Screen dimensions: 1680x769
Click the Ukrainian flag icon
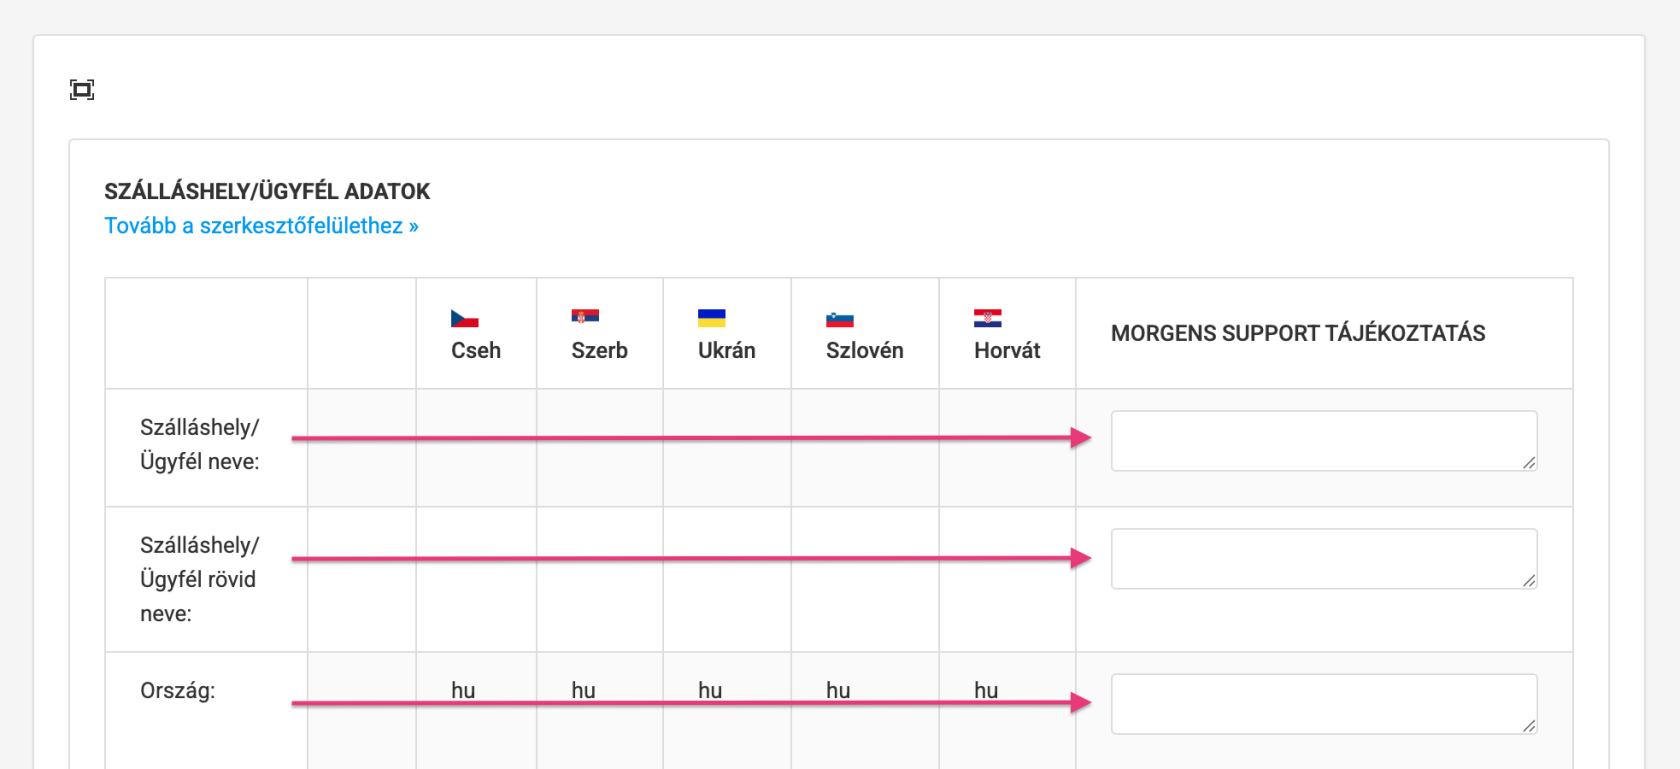[x=711, y=318]
